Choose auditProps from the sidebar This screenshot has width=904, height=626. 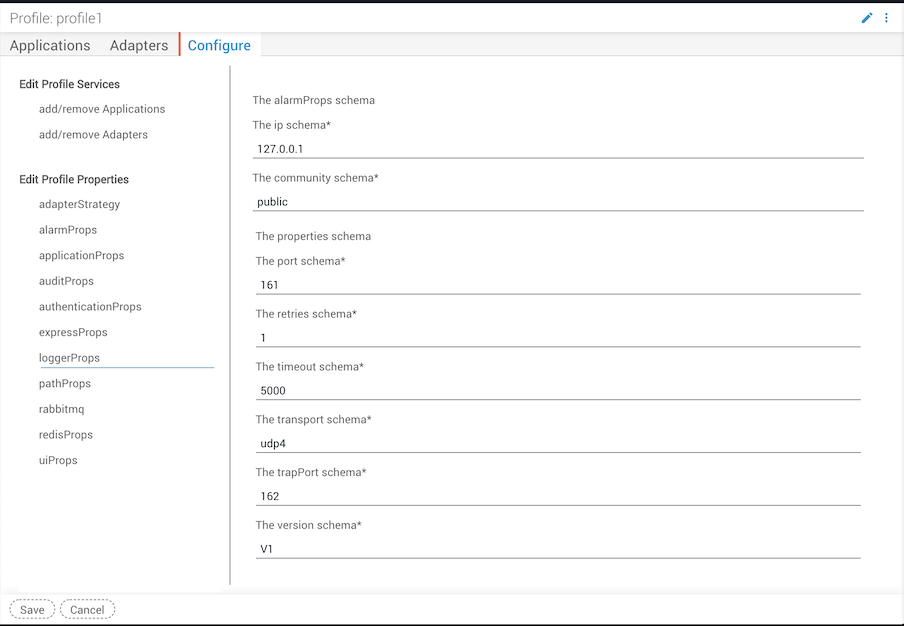tap(66, 281)
